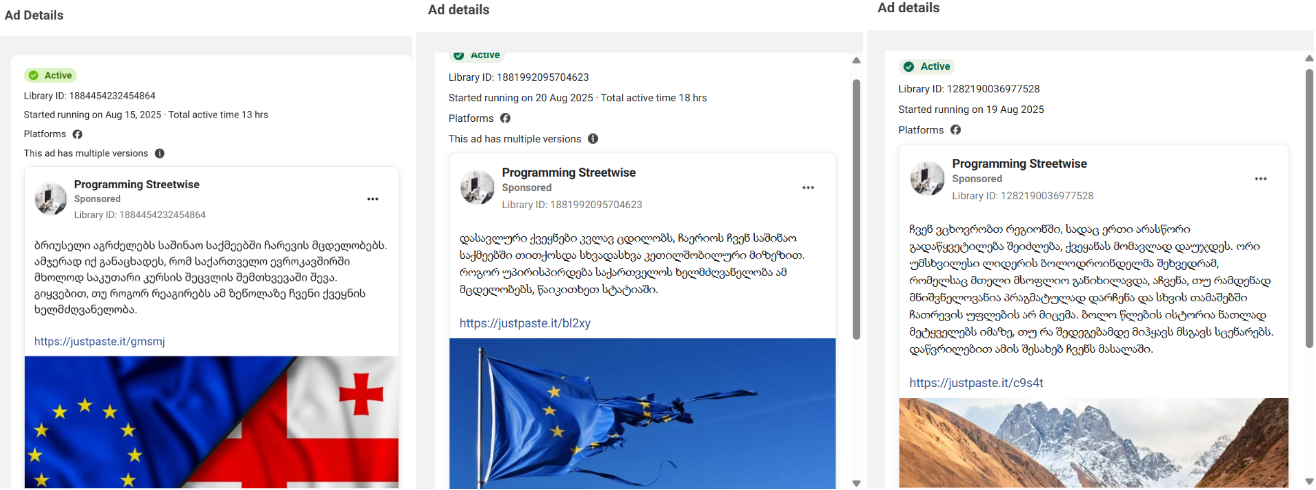The height and width of the screenshot is (490, 1316).
Task: Open the justpaste.it/gmsmj link
Action: click(99, 341)
